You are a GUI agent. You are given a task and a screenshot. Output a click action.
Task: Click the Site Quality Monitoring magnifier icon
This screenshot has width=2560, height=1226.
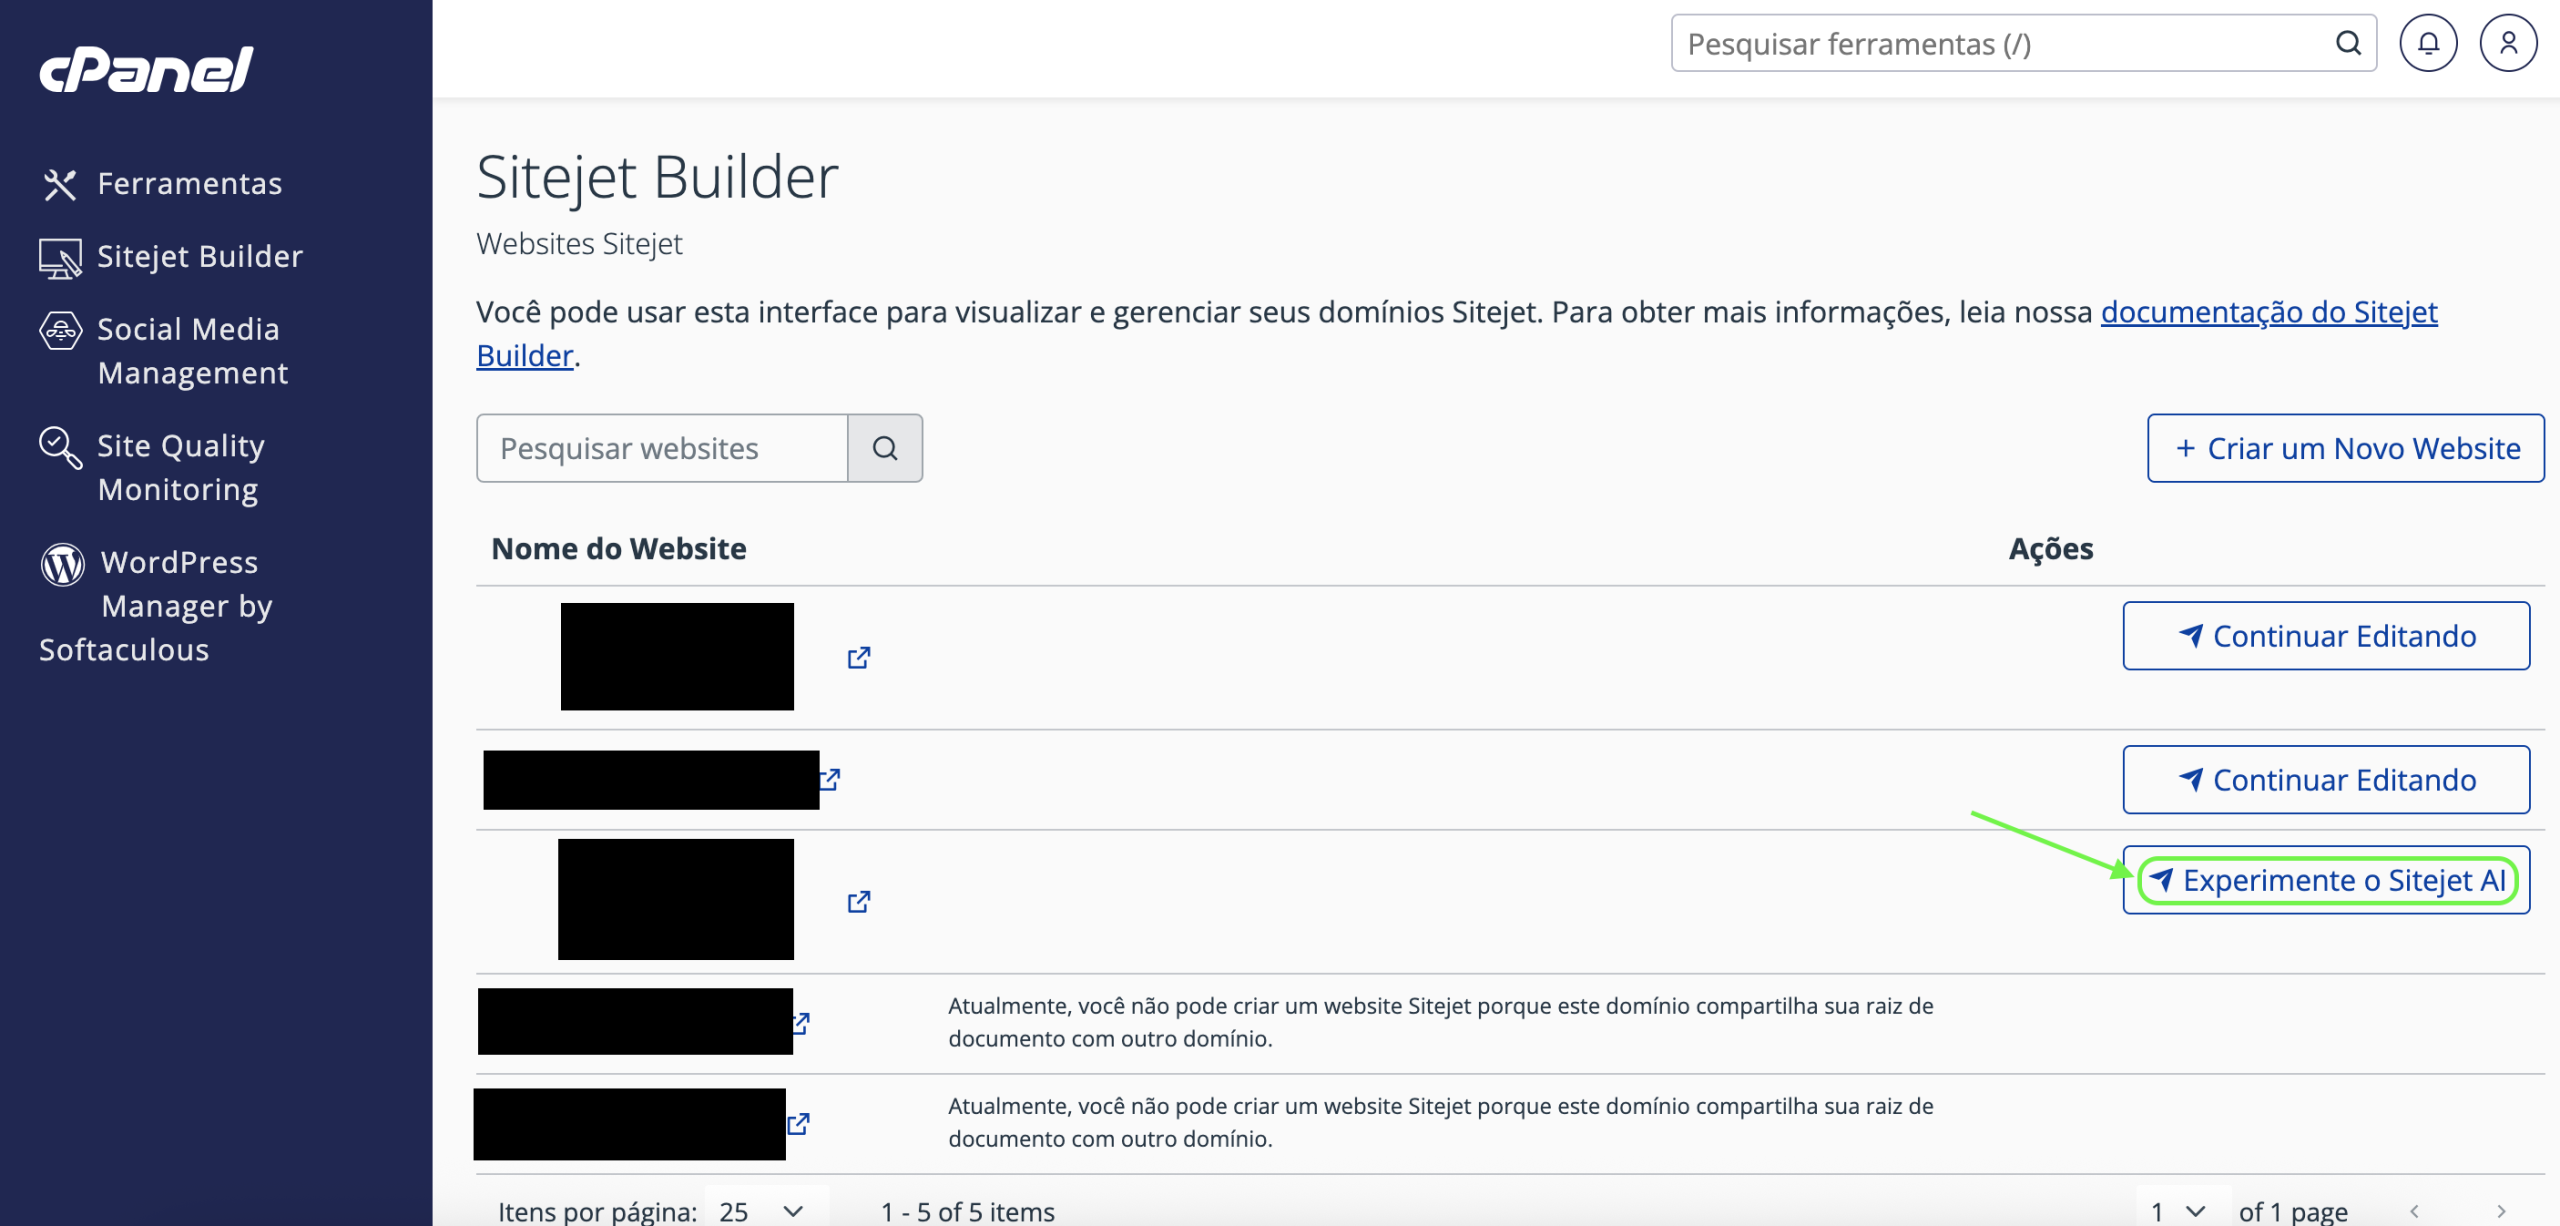(x=60, y=447)
